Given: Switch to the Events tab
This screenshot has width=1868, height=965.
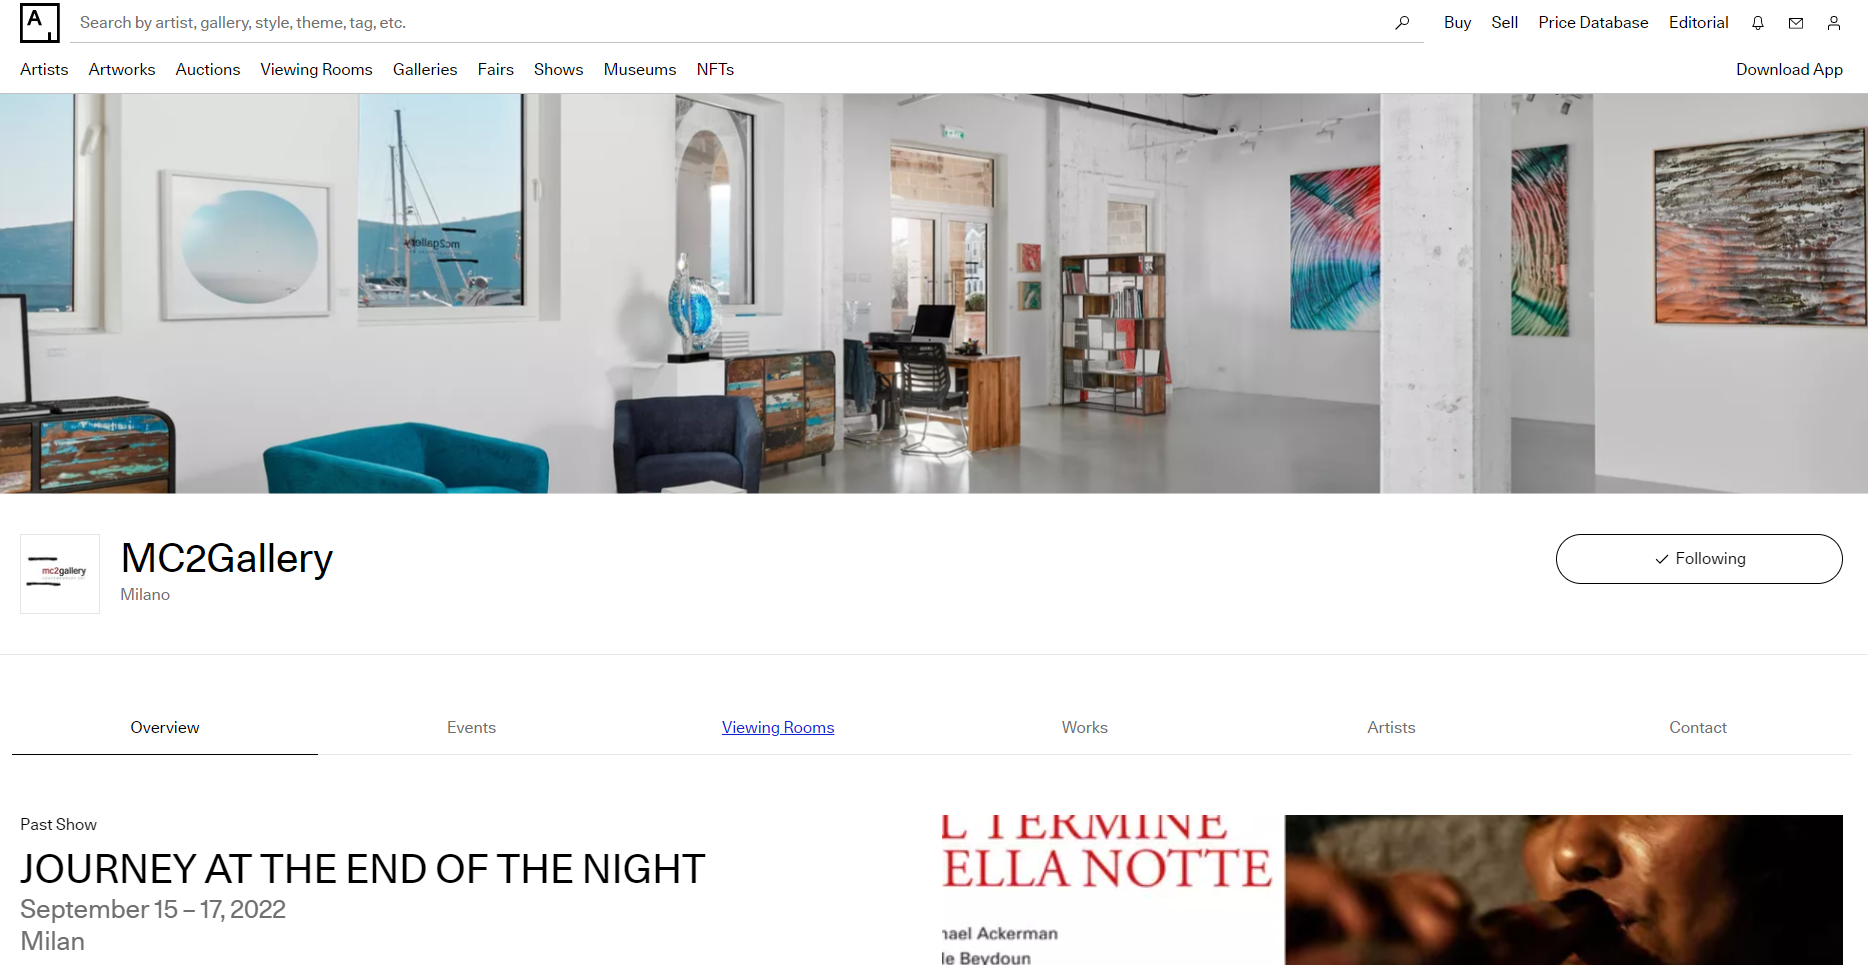Looking at the screenshot, I should (x=471, y=727).
